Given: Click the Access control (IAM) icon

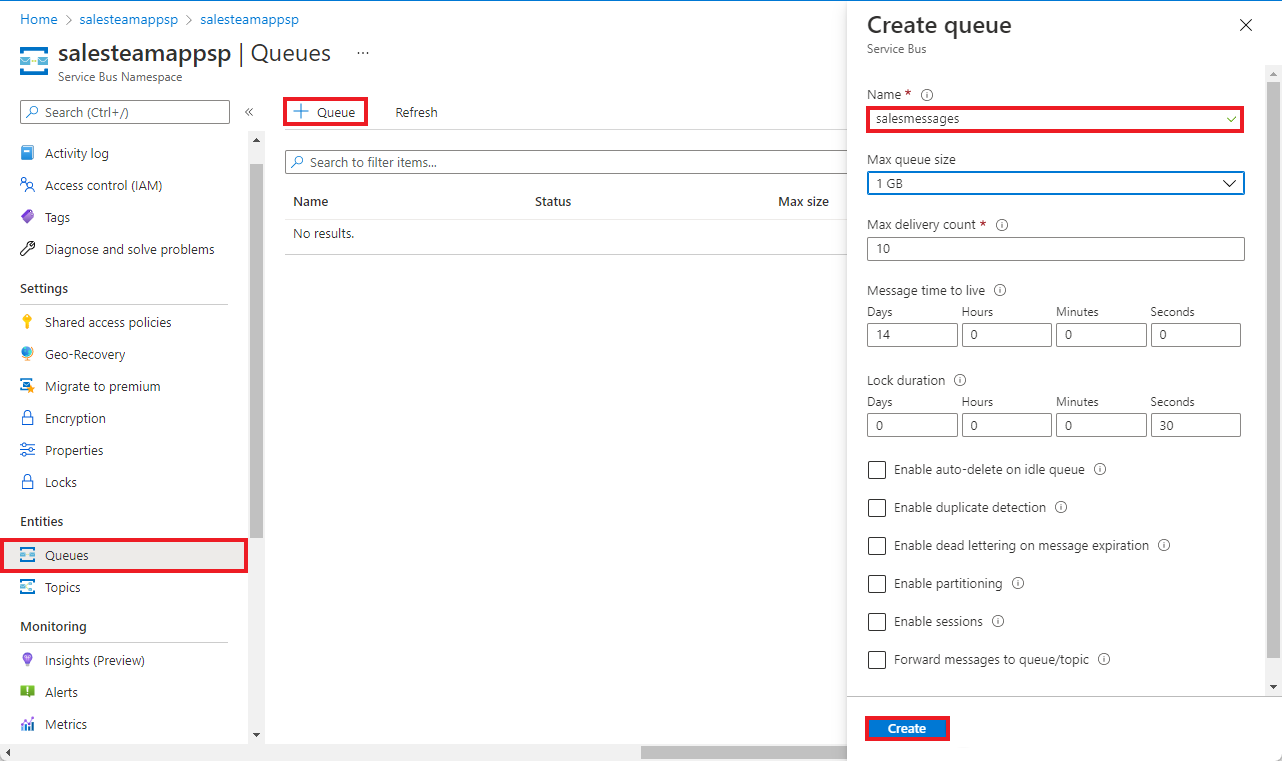Looking at the screenshot, I should coord(28,185).
